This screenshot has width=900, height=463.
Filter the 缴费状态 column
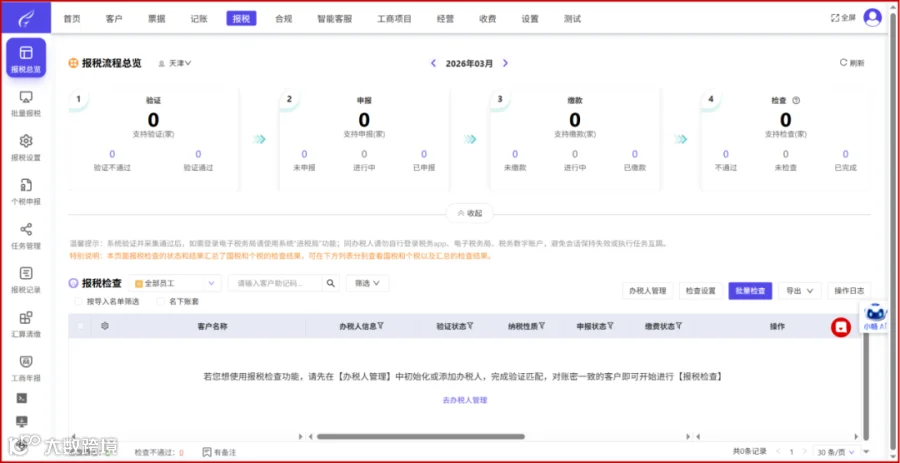678,326
